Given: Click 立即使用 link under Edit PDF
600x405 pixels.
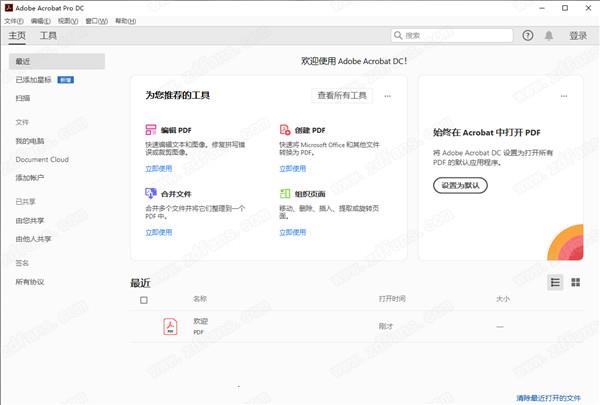Looking at the screenshot, I should (x=159, y=168).
